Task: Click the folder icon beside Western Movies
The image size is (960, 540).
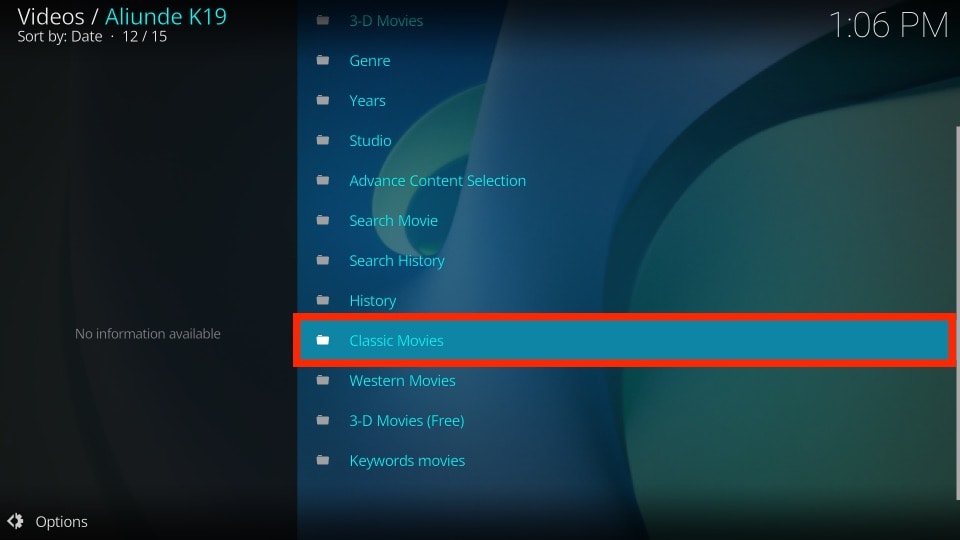Action: tap(323, 380)
